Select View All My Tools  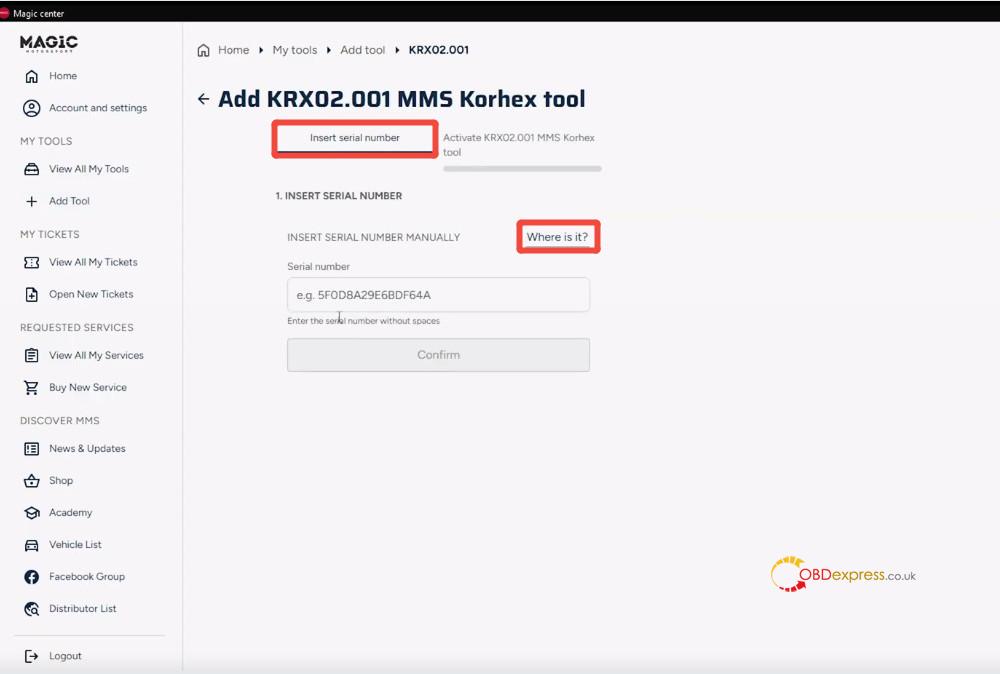(89, 169)
